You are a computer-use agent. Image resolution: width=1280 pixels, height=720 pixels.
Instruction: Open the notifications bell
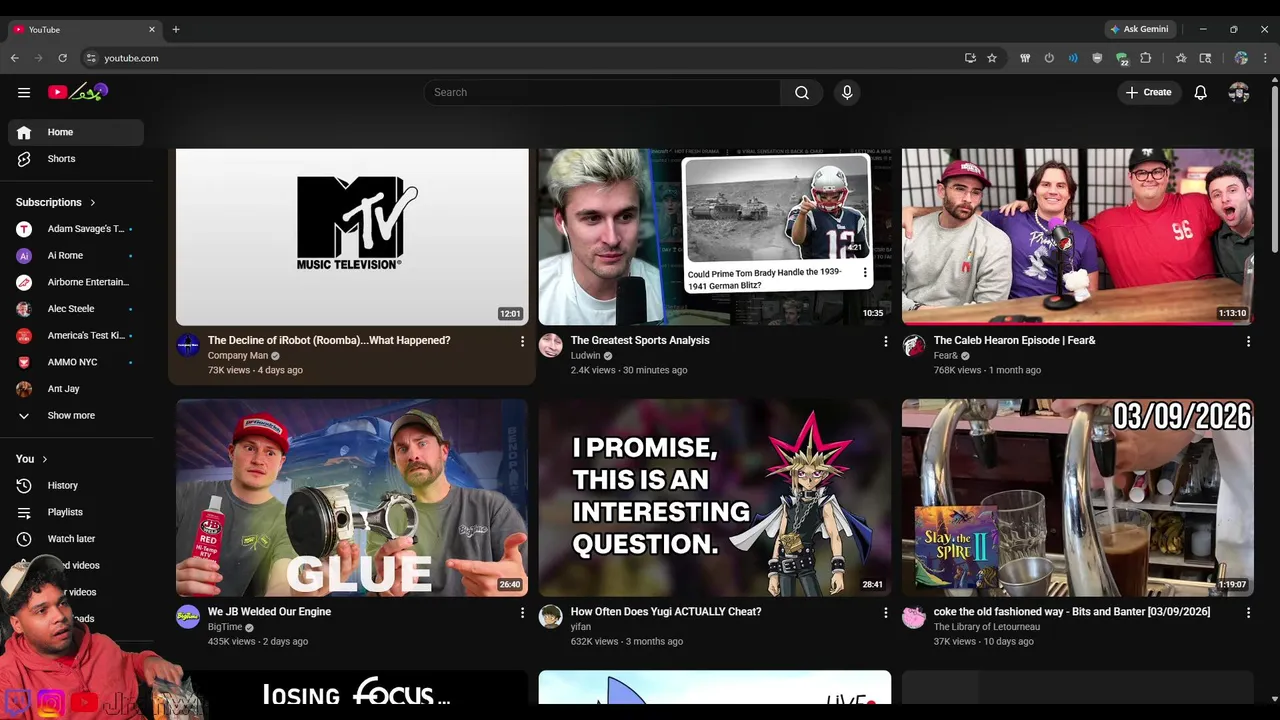tap(1201, 92)
